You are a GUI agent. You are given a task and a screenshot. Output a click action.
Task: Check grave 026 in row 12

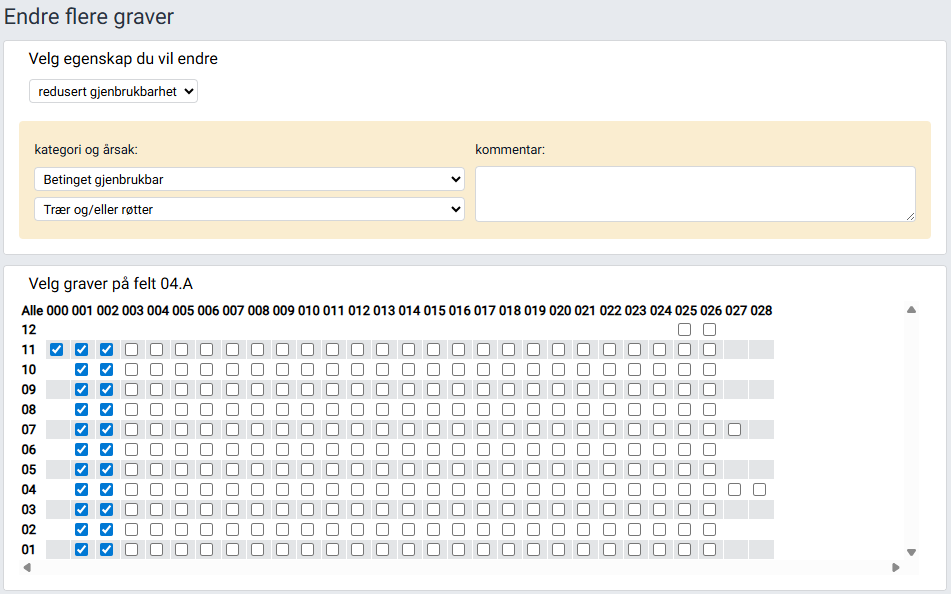pyautogui.click(x=709, y=329)
